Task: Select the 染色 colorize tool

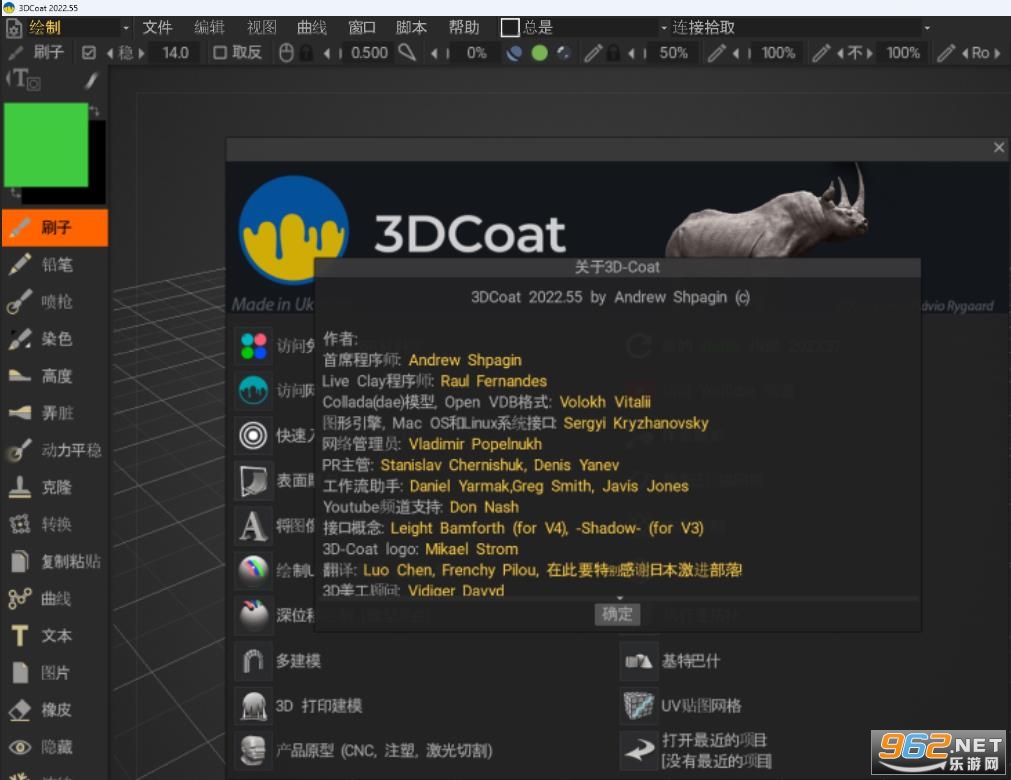Action: [55, 338]
